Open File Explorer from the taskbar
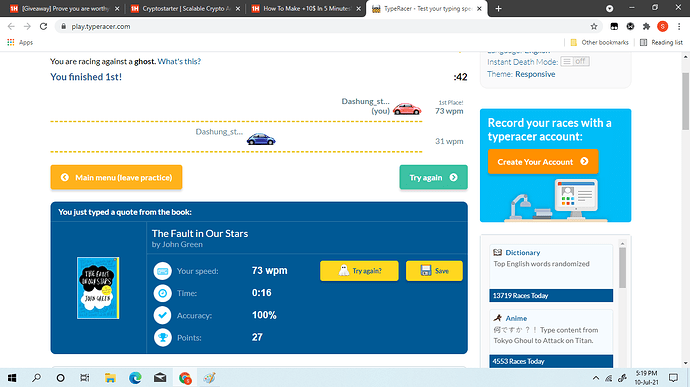This screenshot has height=387, width=690. pos(110,378)
